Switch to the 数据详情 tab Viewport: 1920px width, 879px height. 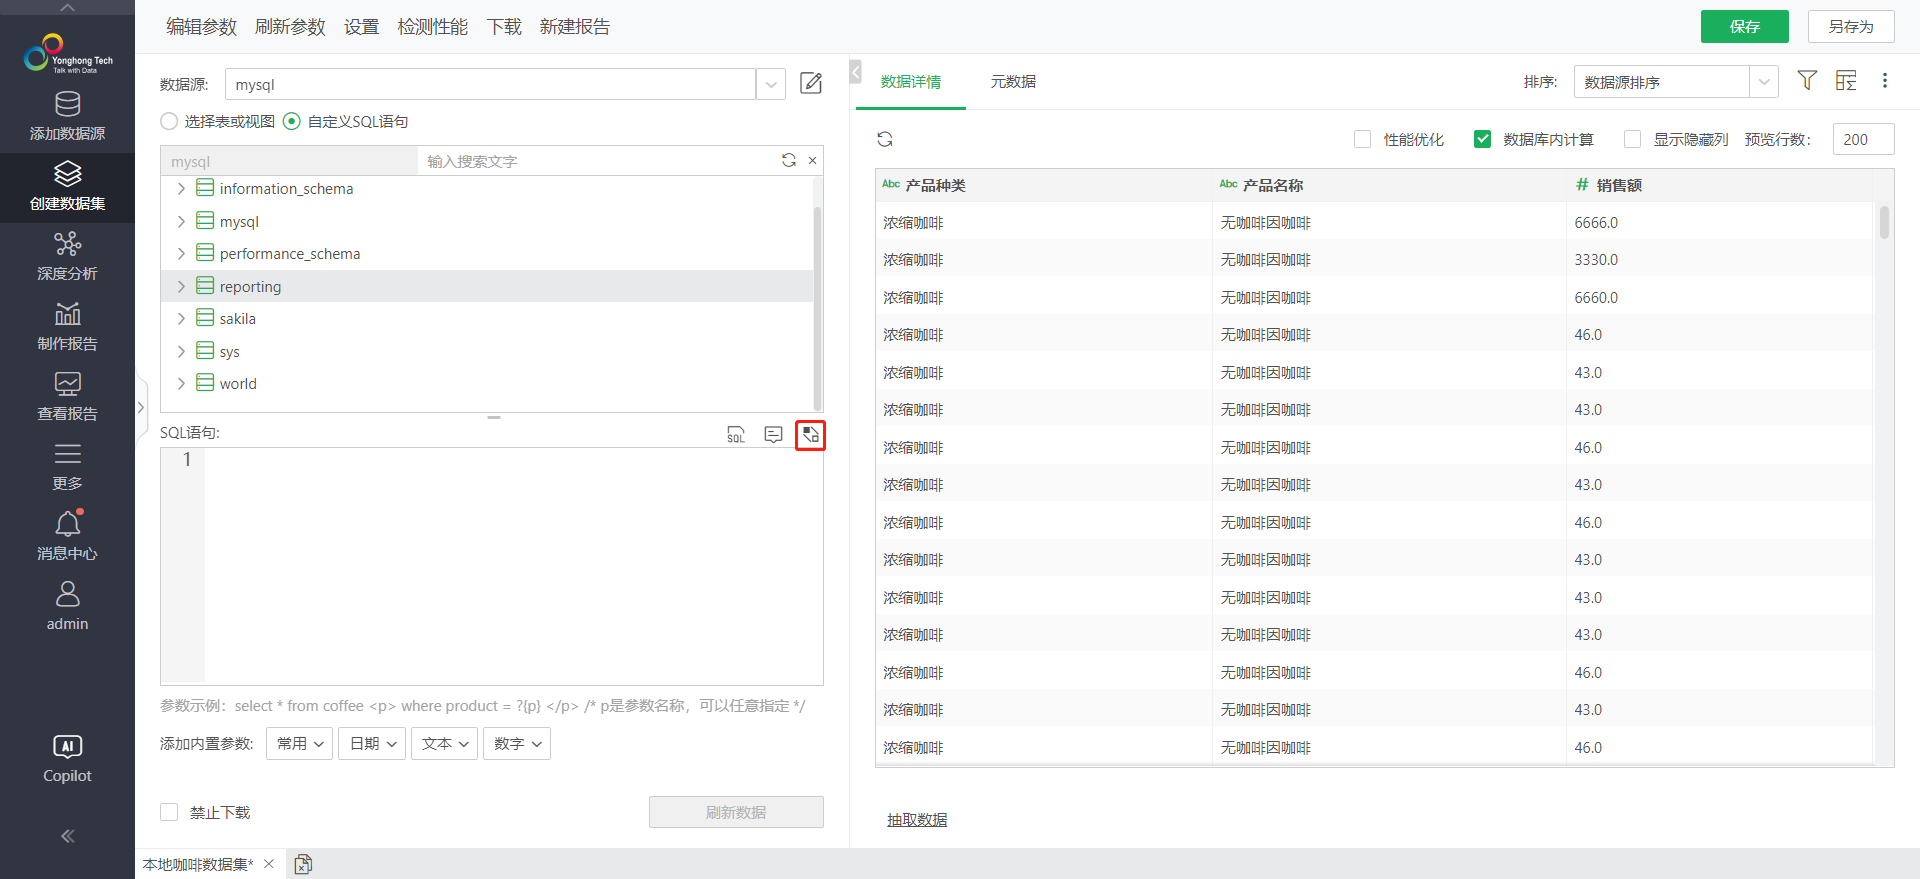911,82
